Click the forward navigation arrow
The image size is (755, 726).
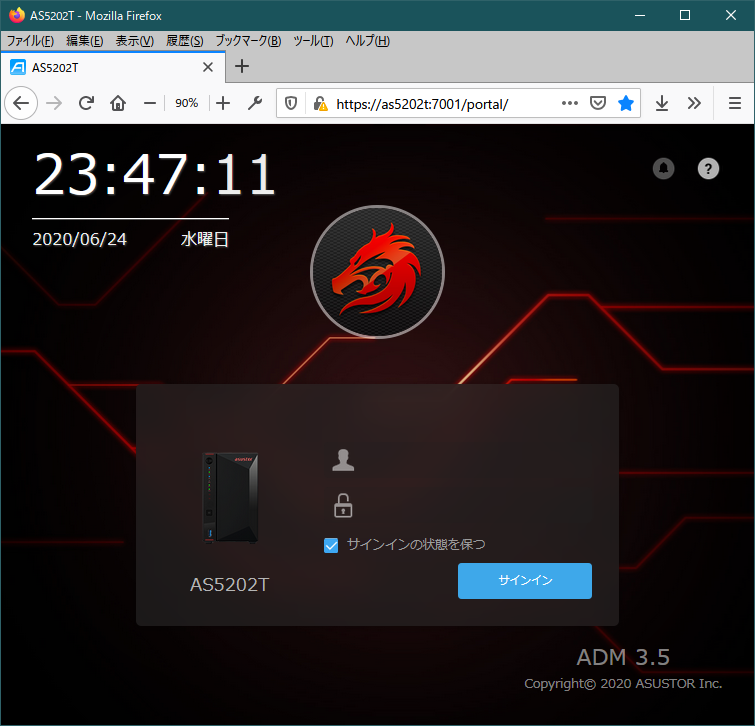pyautogui.click(x=54, y=103)
